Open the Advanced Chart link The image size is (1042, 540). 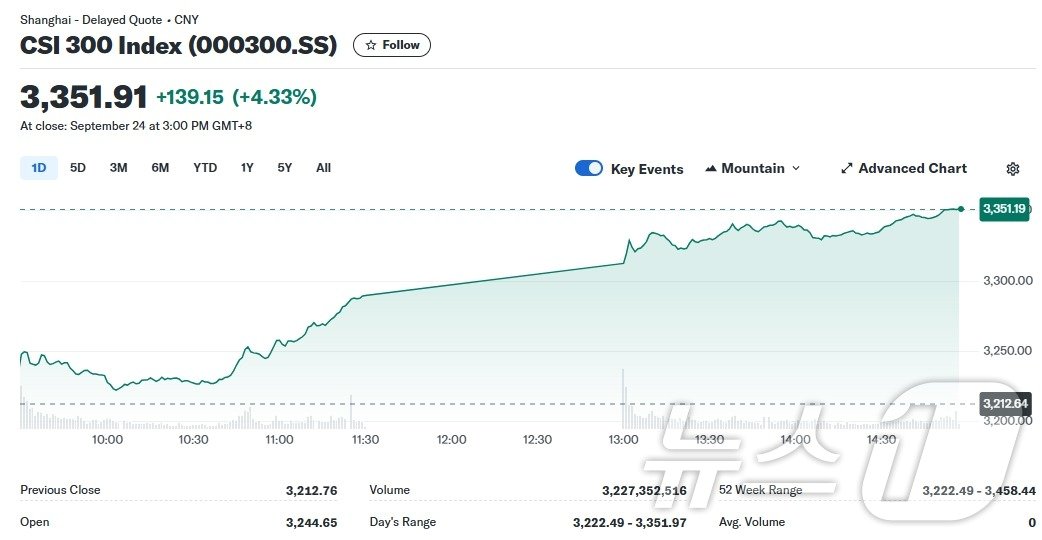(912, 168)
